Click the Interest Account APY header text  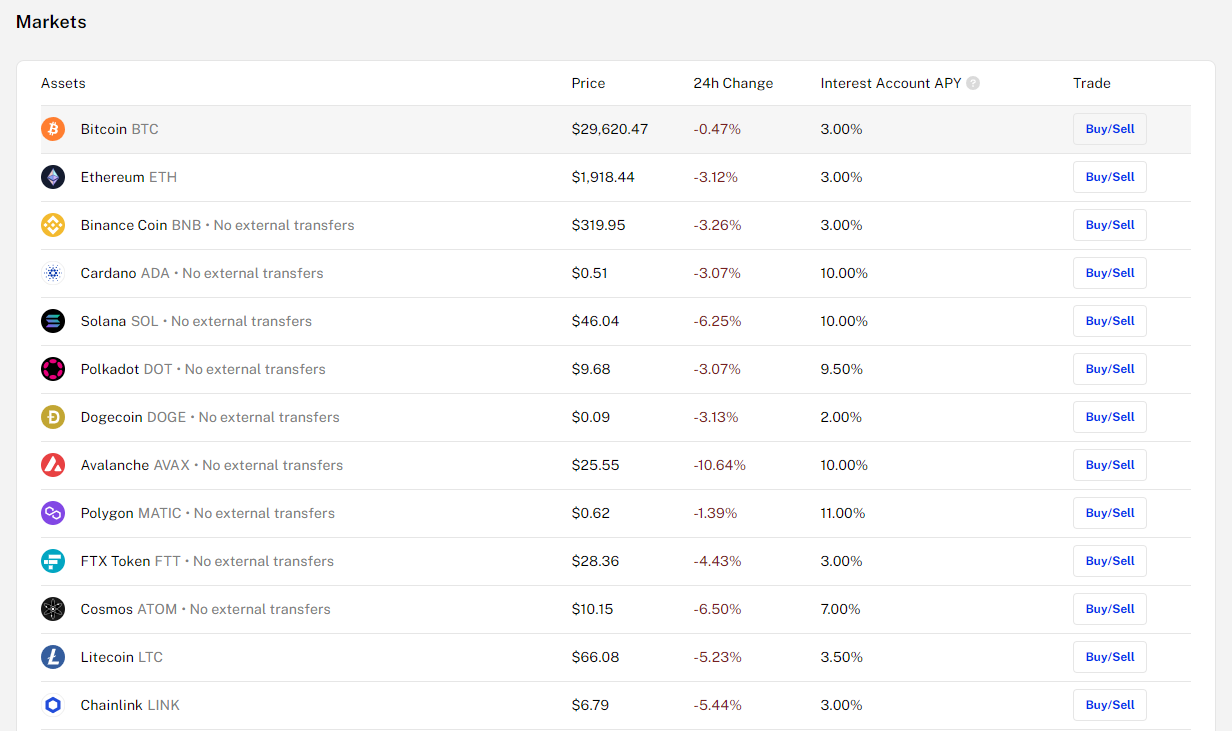click(891, 83)
